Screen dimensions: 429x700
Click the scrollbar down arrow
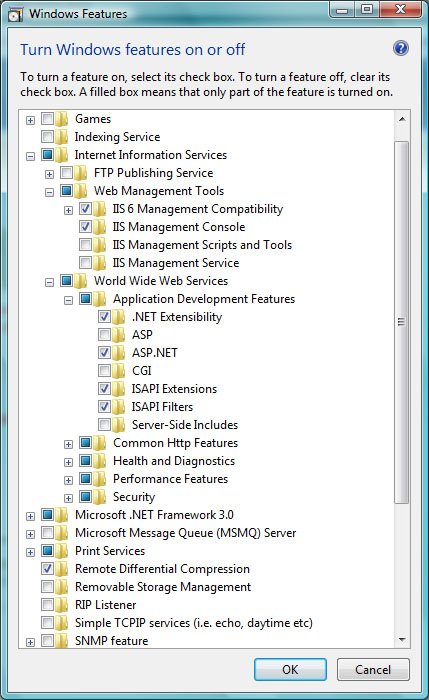click(x=402, y=640)
